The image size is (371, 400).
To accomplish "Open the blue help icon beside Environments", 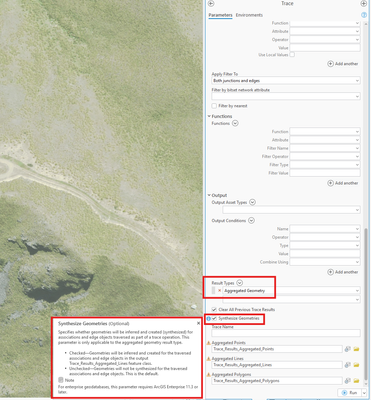I will 364,15.
